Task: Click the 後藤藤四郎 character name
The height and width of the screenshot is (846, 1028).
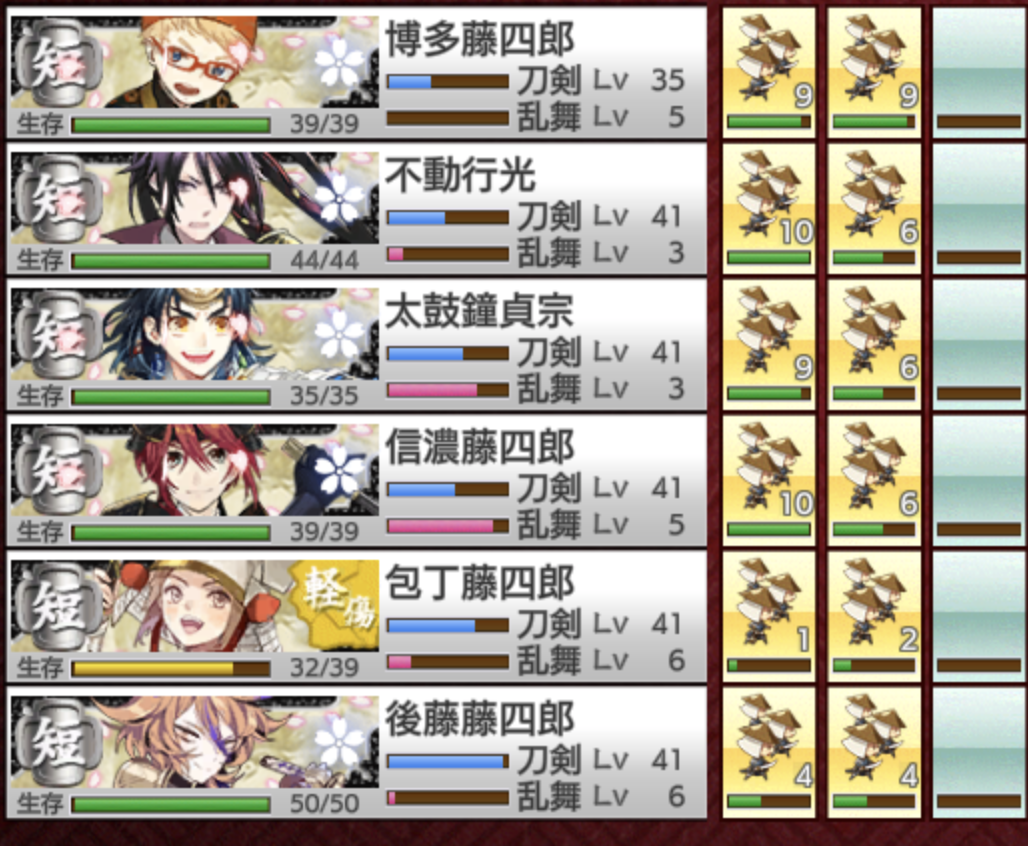Action: pyautogui.click(x=480, y=718)
